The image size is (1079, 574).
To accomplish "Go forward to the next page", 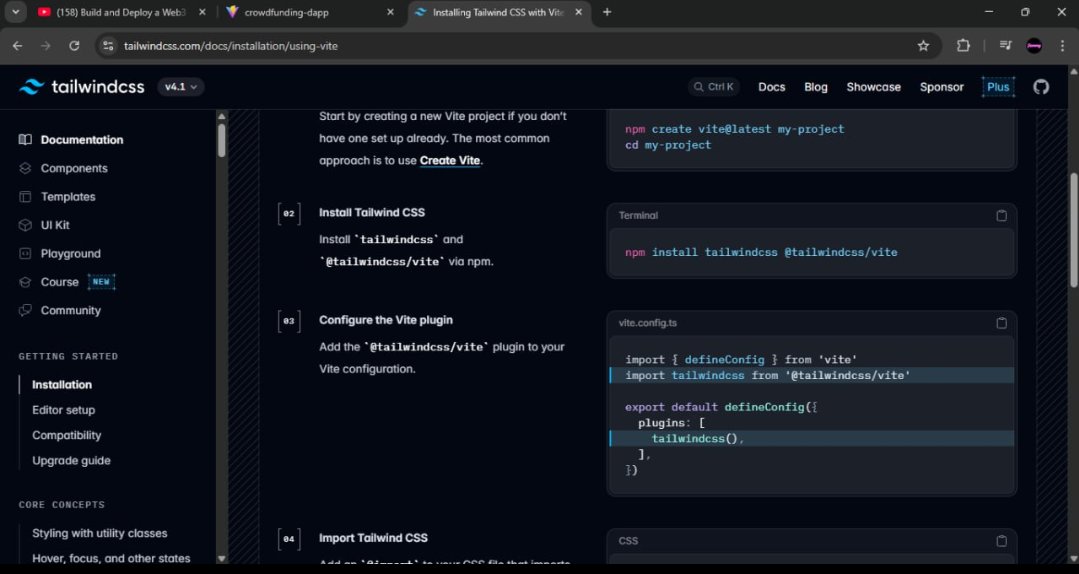I will coord(45,46).
